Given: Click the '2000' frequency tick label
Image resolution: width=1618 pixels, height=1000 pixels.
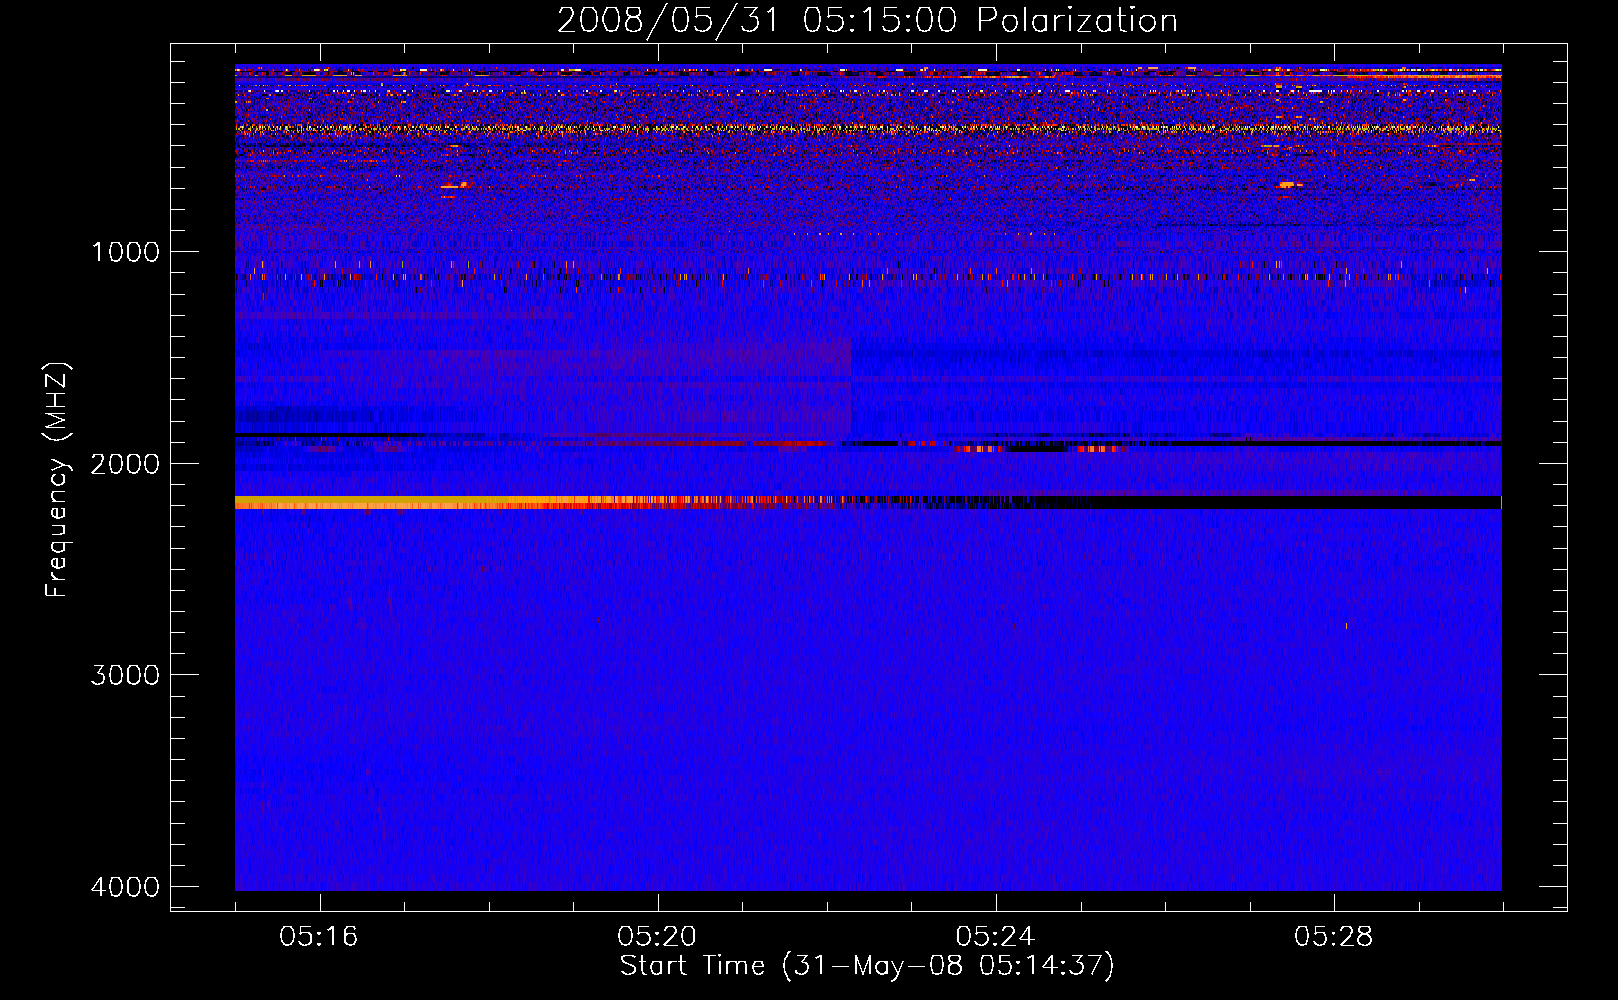Looking at the screenshot, I should click(125, 464).
